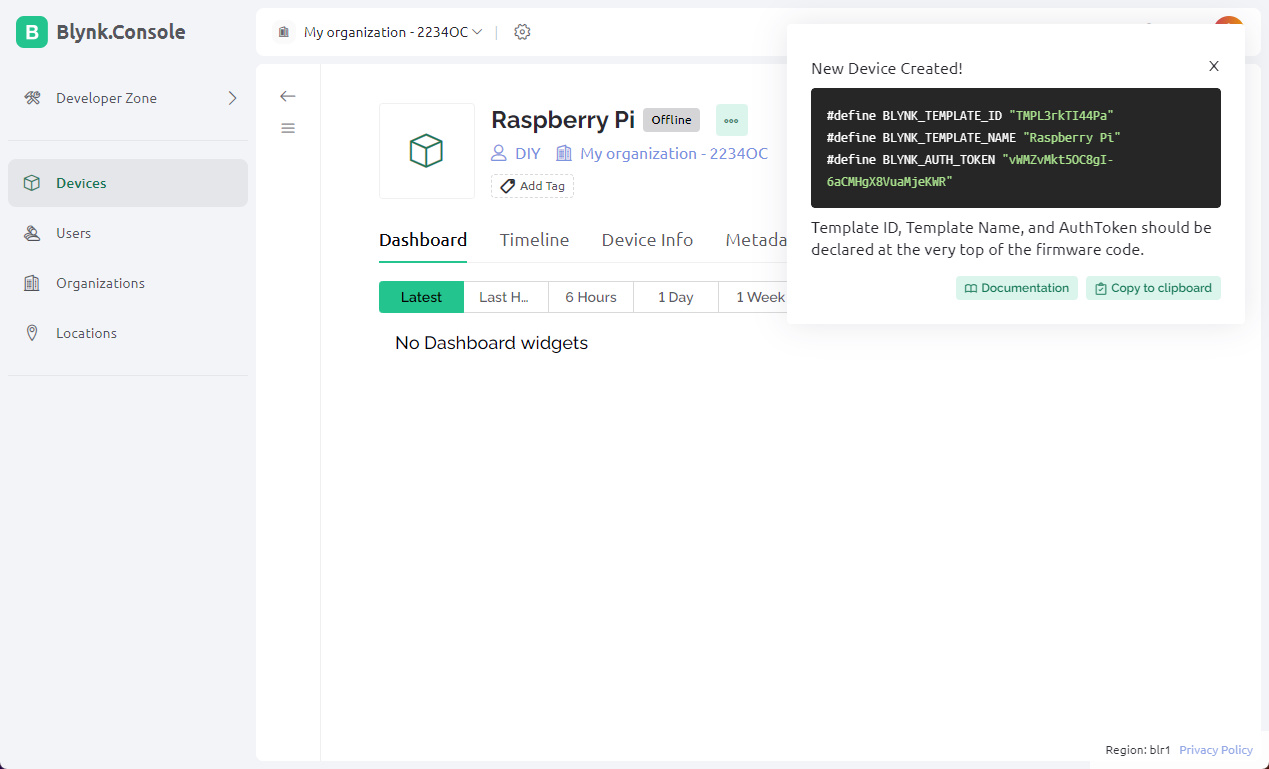Click the Organizations building icon
This screenshot has height=769, width=1269.
tap(32, 283)
